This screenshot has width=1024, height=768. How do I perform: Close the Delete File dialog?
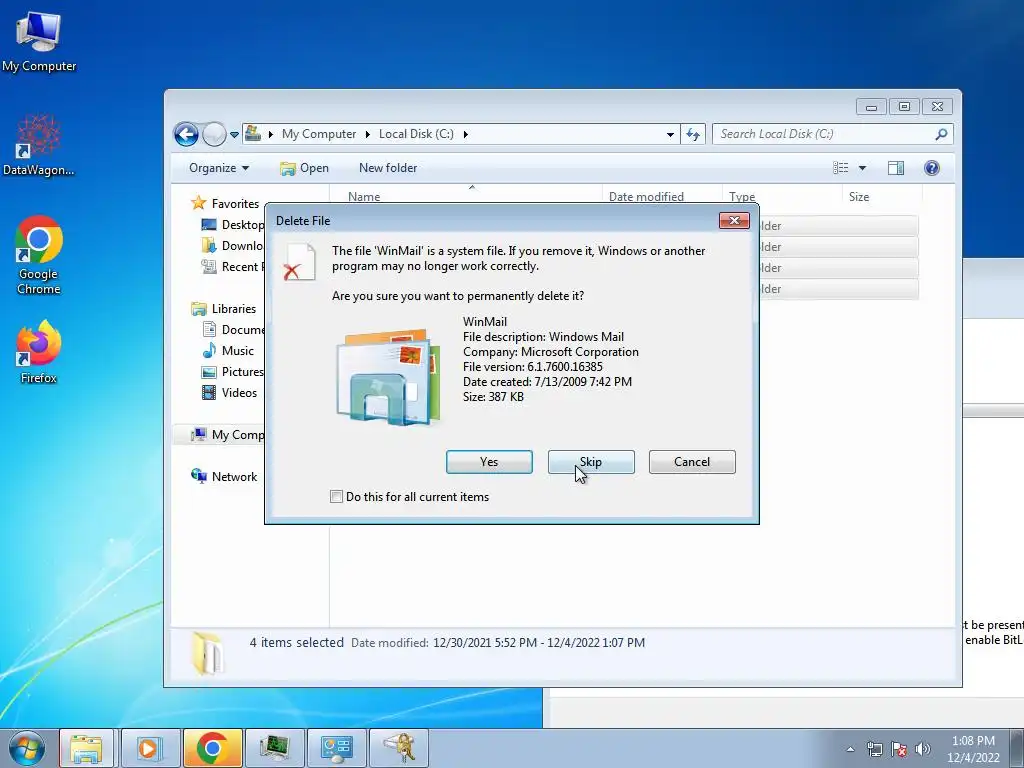pyautogui.click(x=734, y=221)
